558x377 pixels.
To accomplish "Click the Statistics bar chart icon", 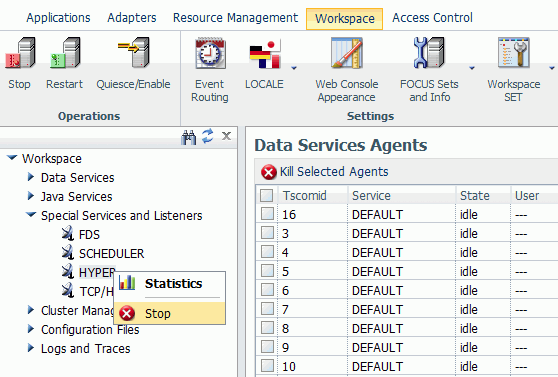I will click(127, 283).
